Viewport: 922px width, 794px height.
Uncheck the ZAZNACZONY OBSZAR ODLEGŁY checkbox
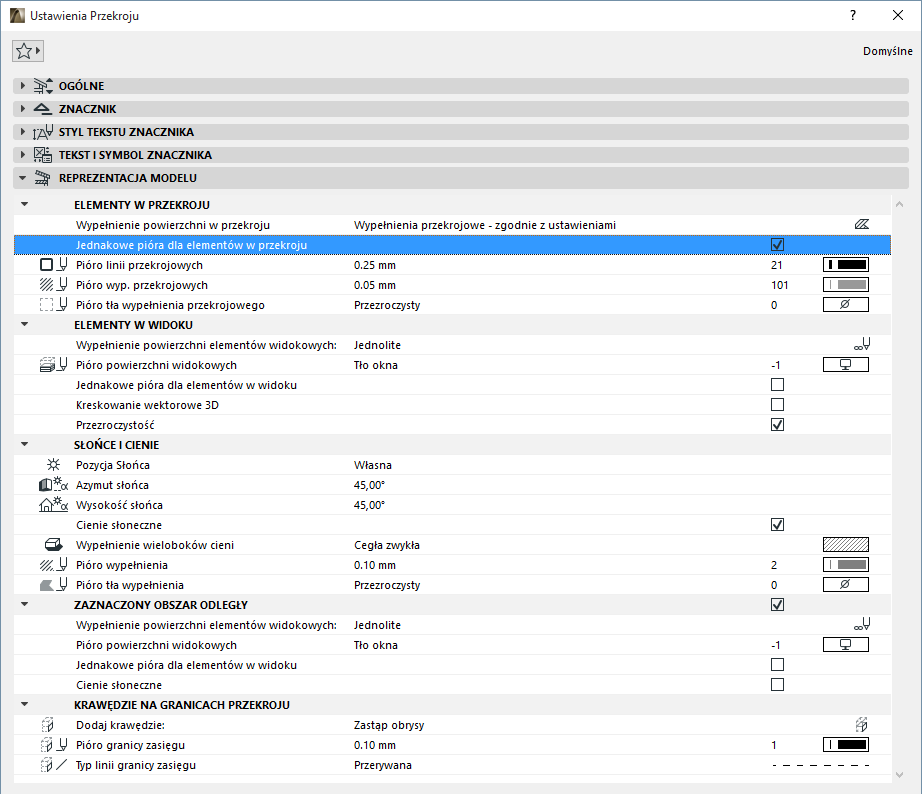777,605
